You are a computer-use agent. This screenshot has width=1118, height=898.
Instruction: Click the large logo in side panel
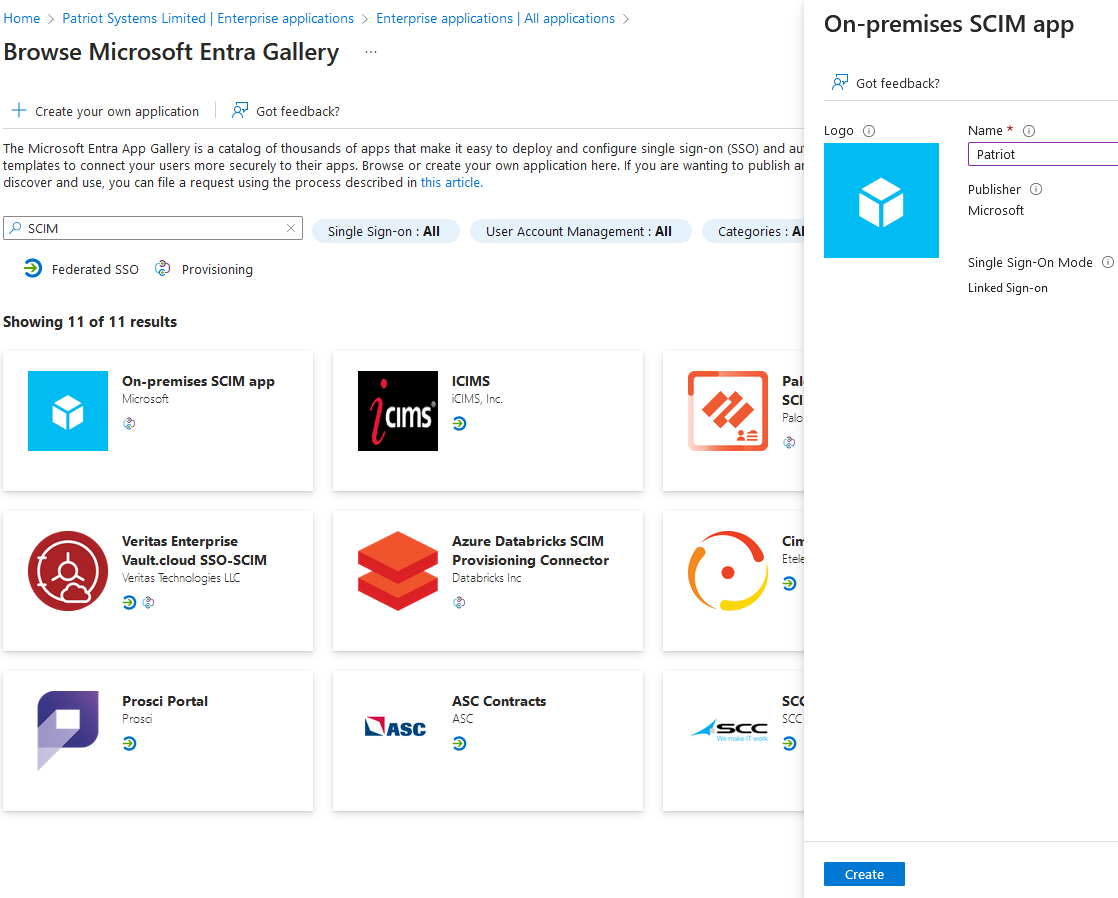(881, 200)
